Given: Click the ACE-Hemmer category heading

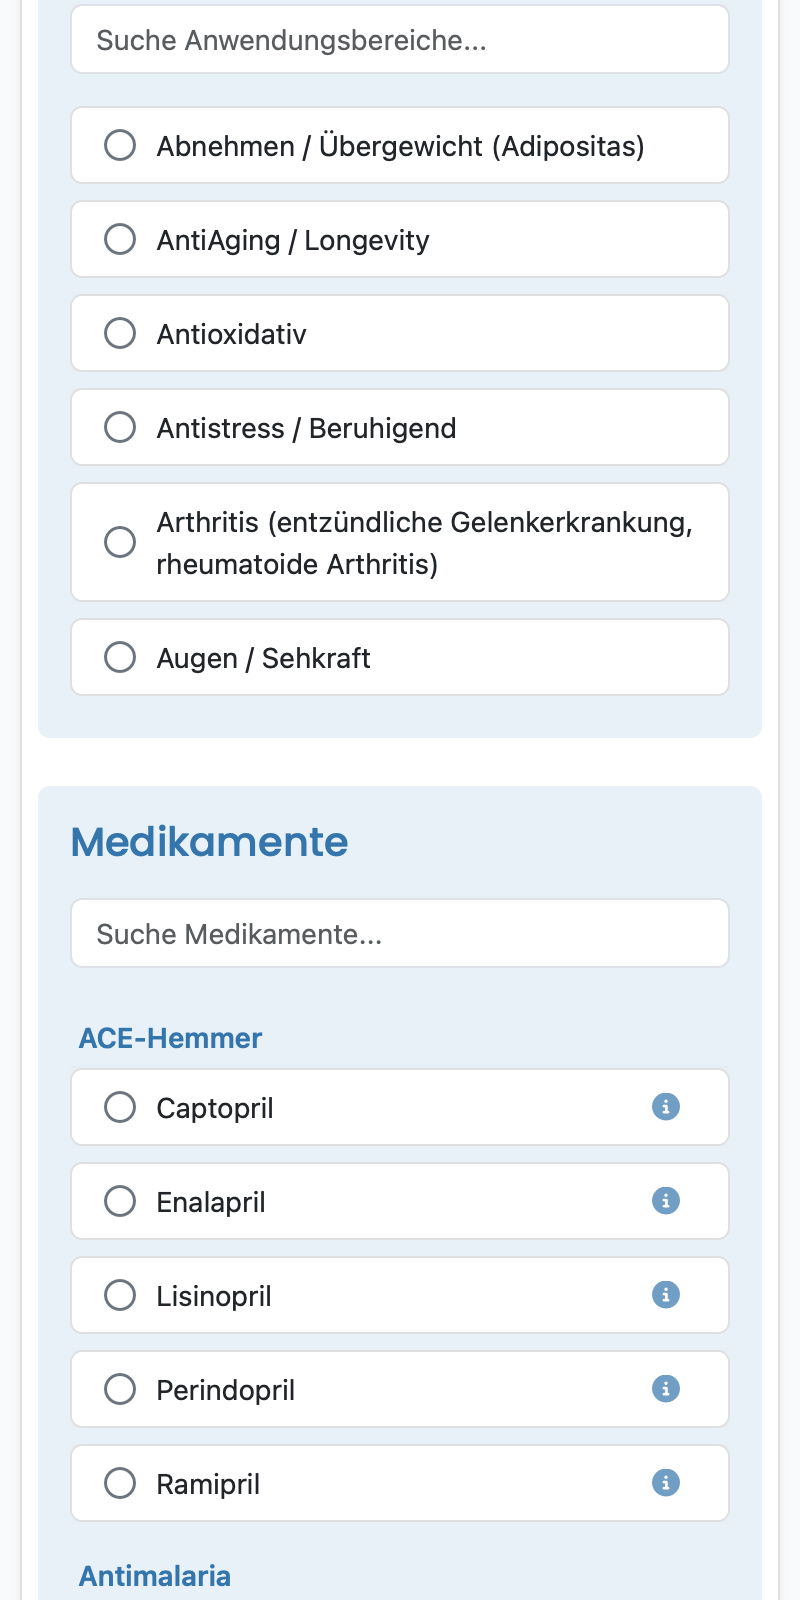Looking at the screenshot, I should tap(170, 1038).
